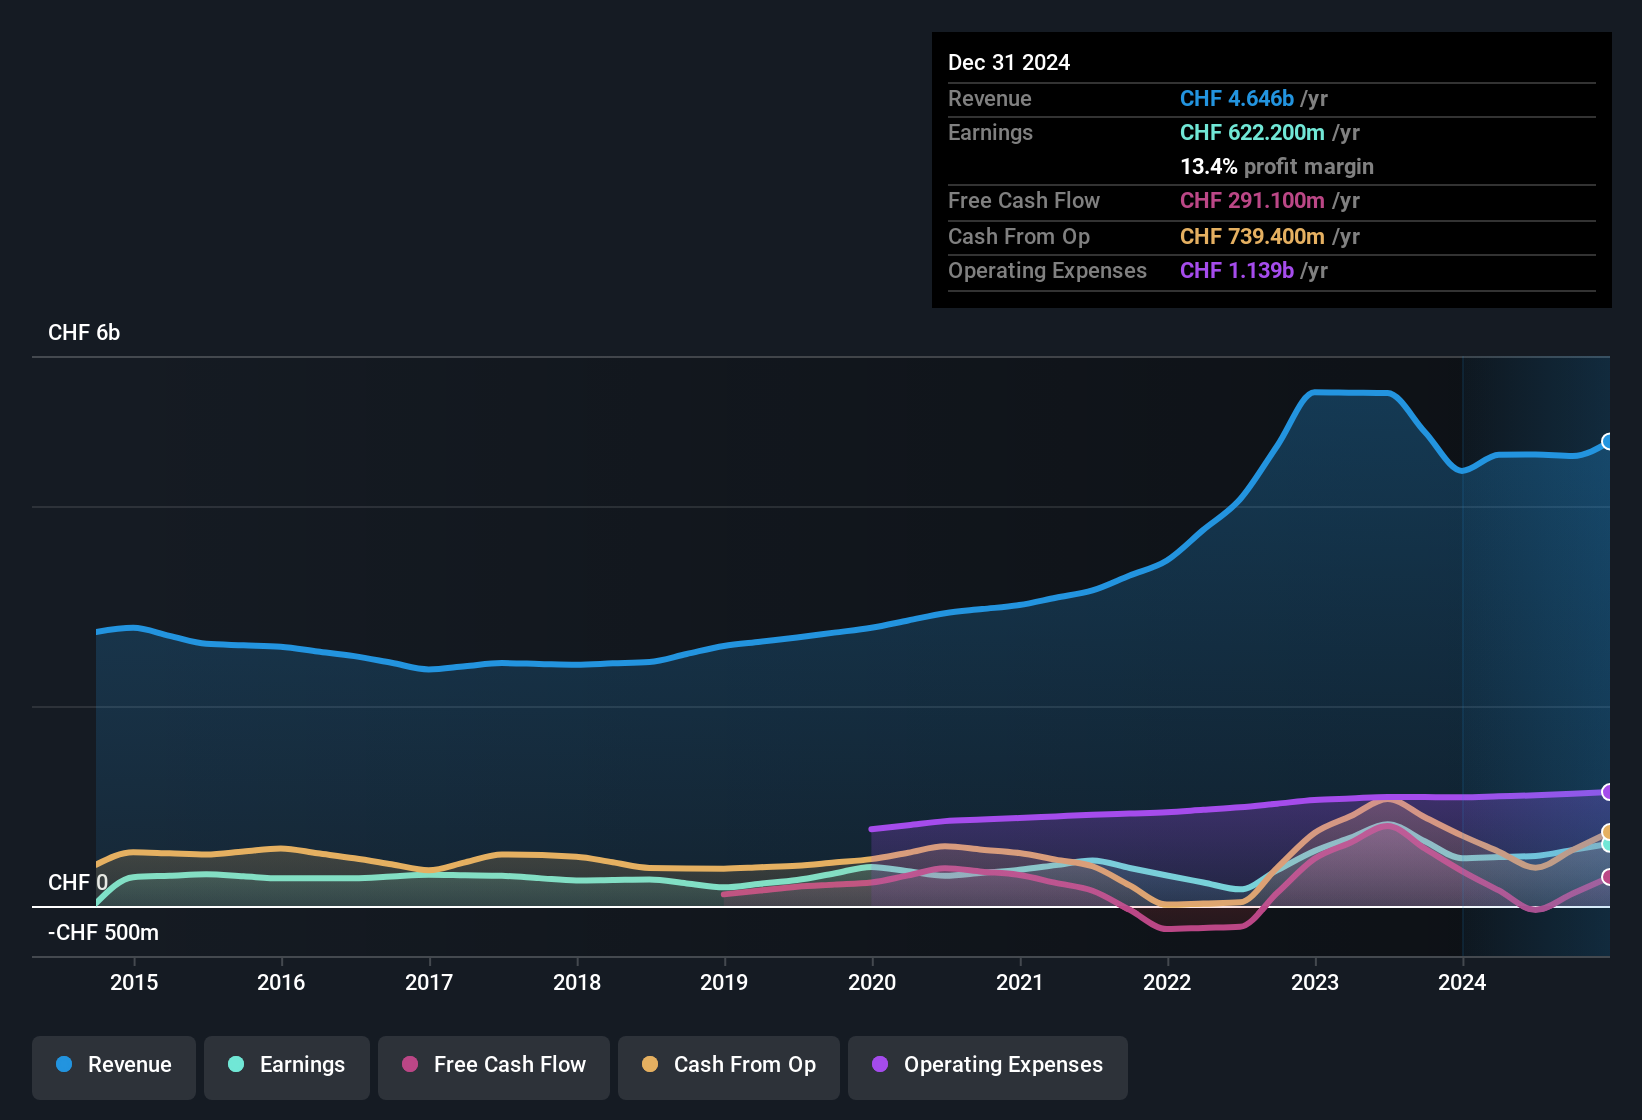Toggle the Earnings series visibility

pyautogui.click(x=287, y=1065)
